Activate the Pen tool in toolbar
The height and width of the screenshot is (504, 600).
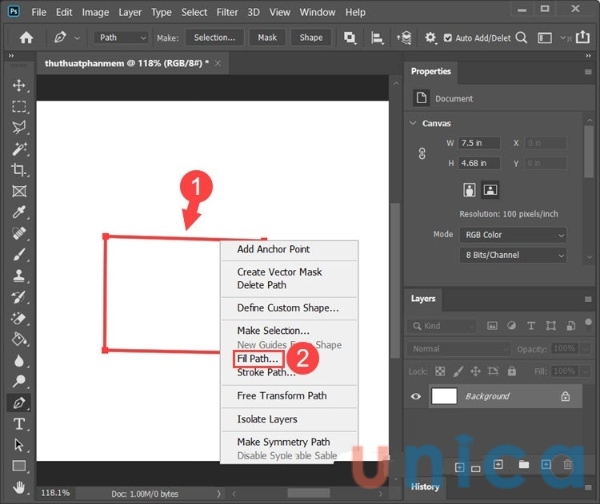[19, 403]
